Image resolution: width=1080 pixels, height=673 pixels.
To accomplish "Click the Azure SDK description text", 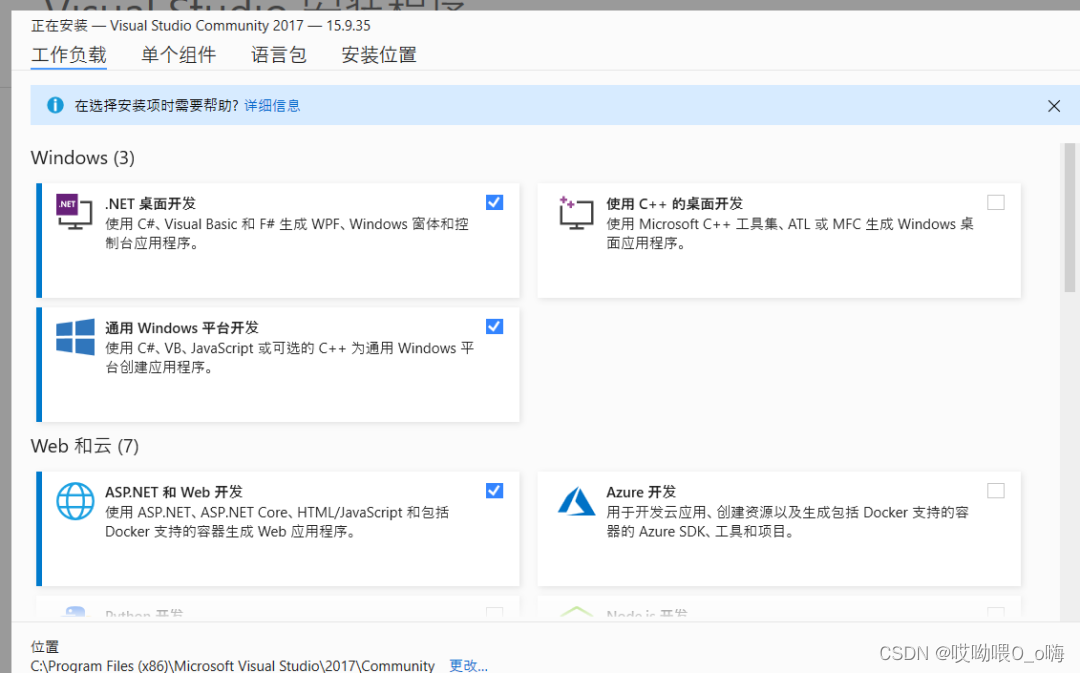I will [787, 522].
